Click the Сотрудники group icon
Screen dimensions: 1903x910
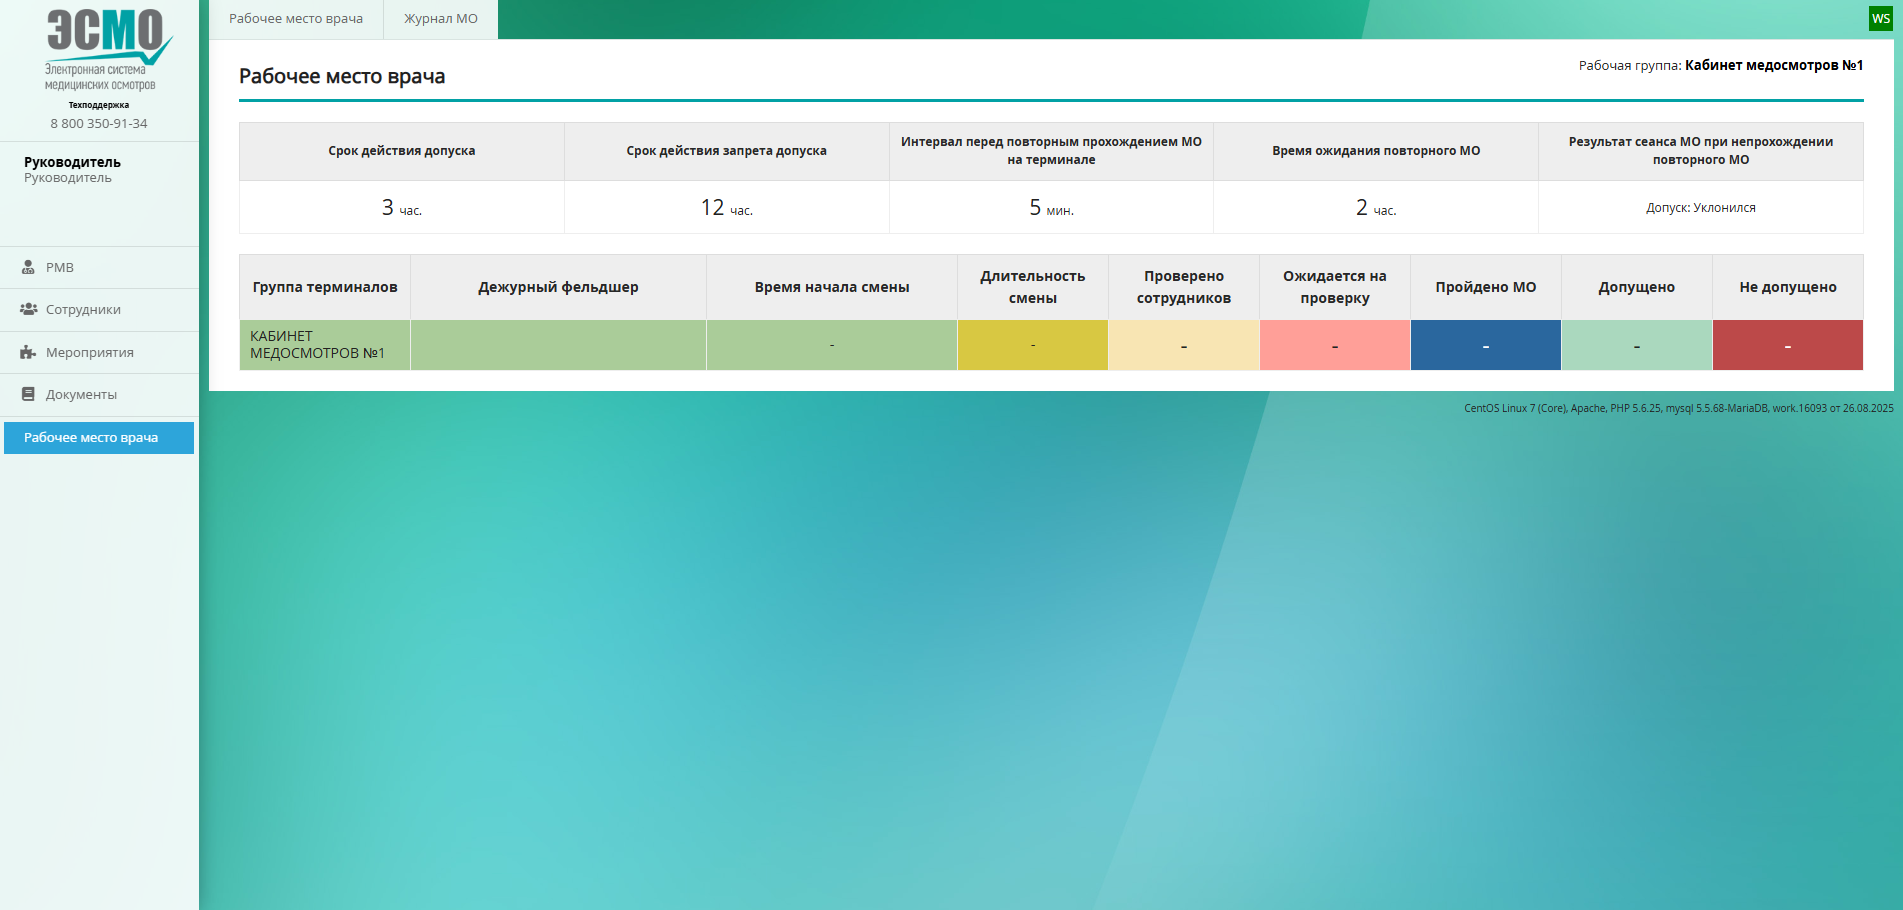point(29,310)
